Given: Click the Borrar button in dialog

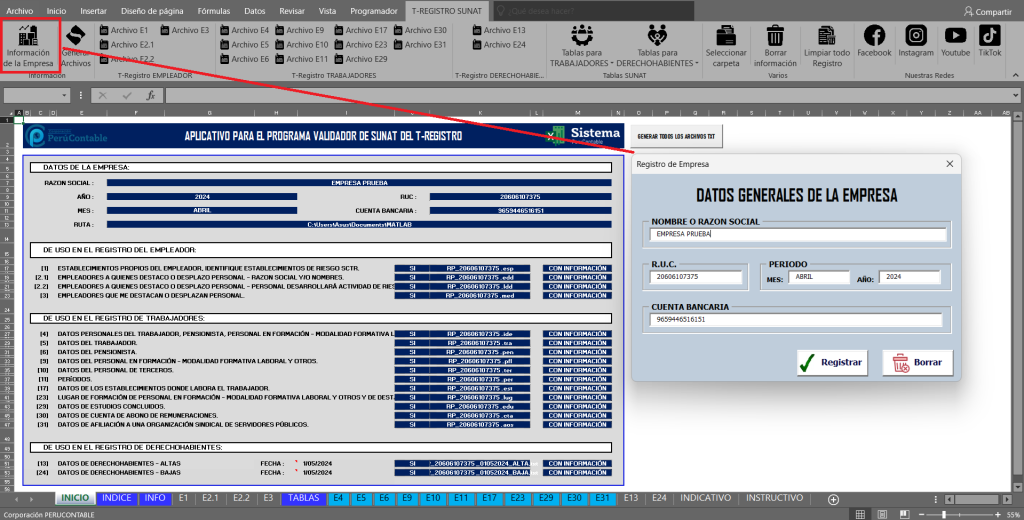Looking at the screenshot, I should (918, 363).
